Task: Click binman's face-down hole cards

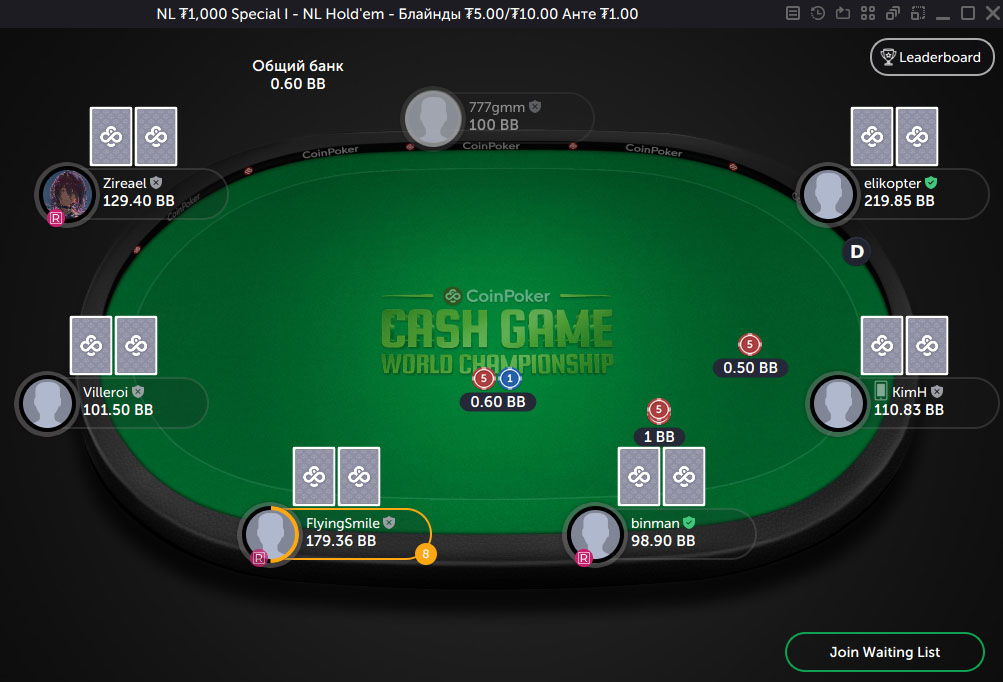Action: pos(661,476)
